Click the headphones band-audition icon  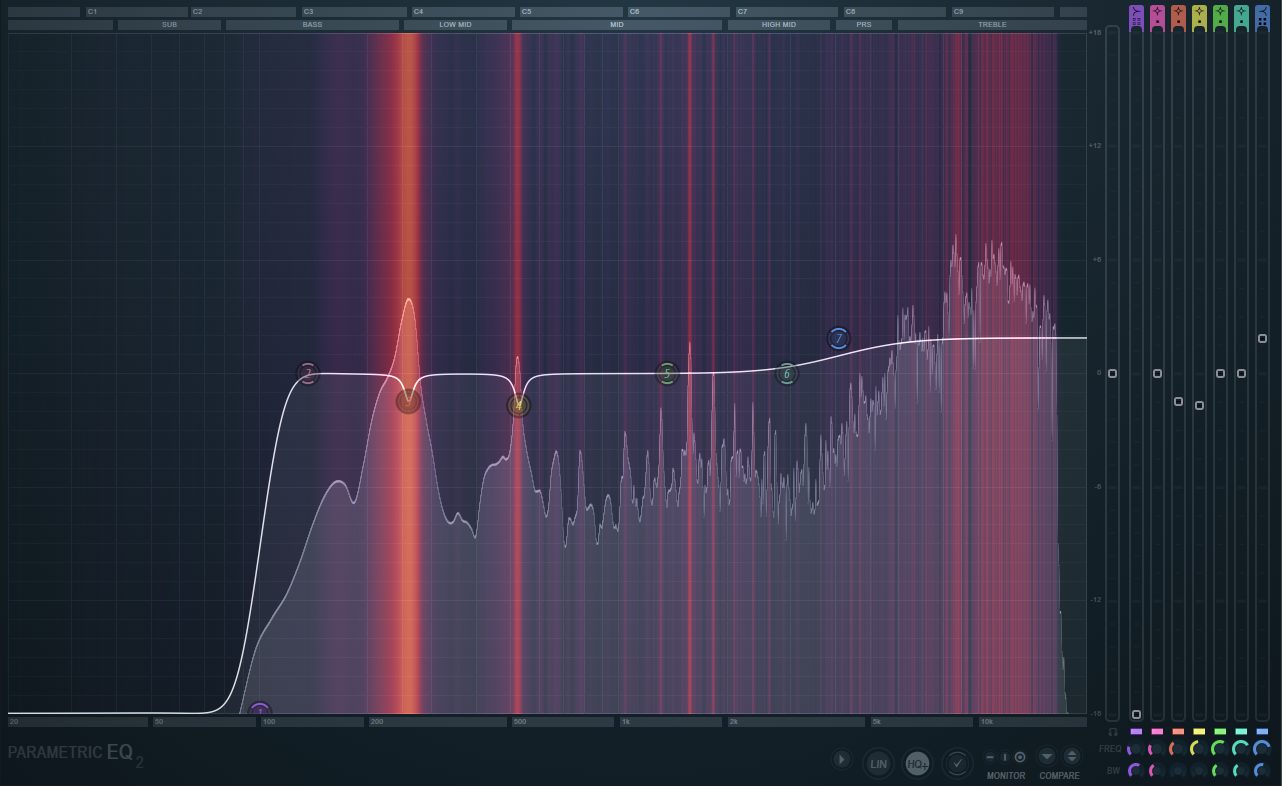click(1111, 733)
